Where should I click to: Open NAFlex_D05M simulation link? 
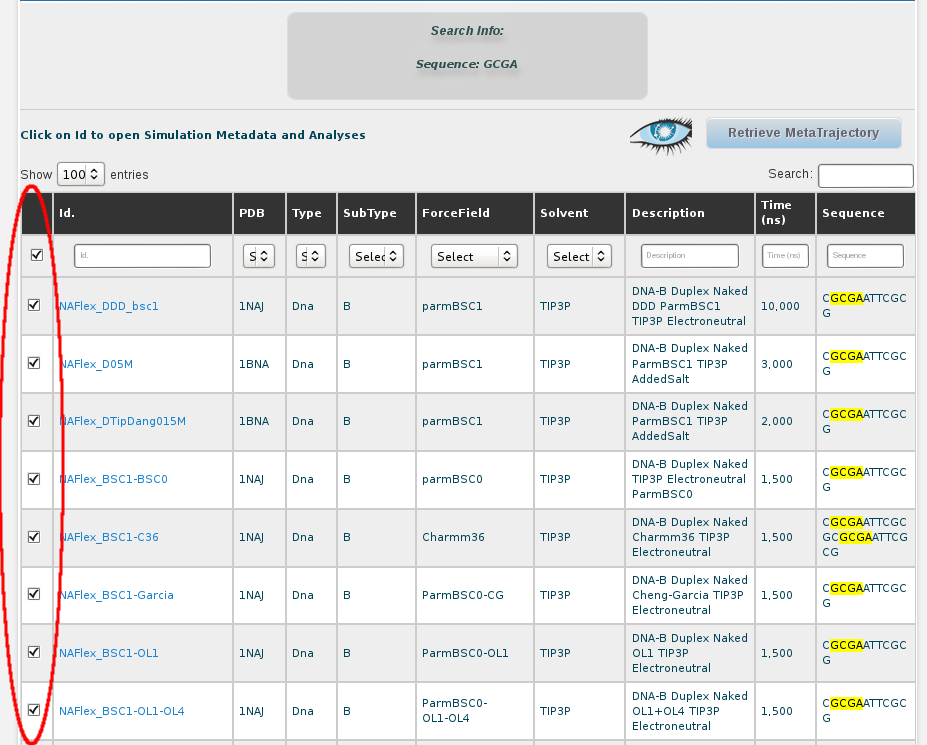click(96, 364)
